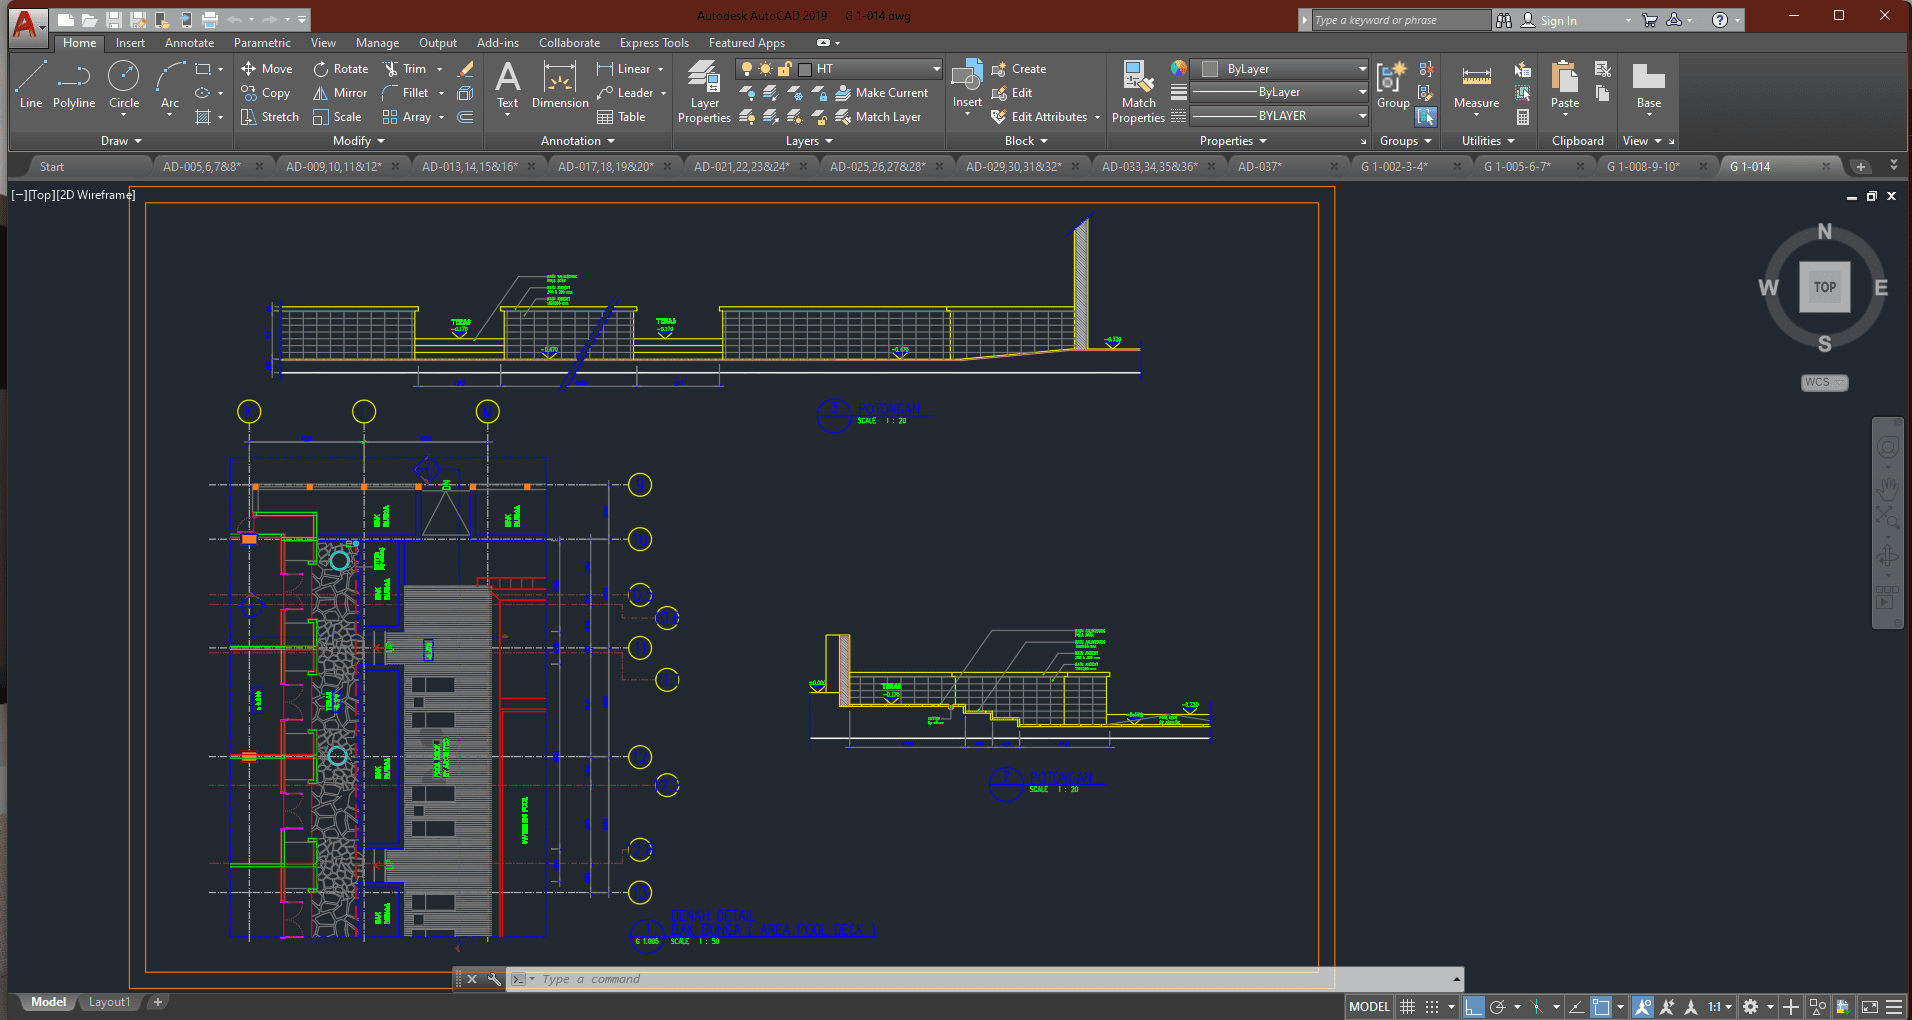
Task: Toggle the grid display in status bar
Action: (1407, 1007)
